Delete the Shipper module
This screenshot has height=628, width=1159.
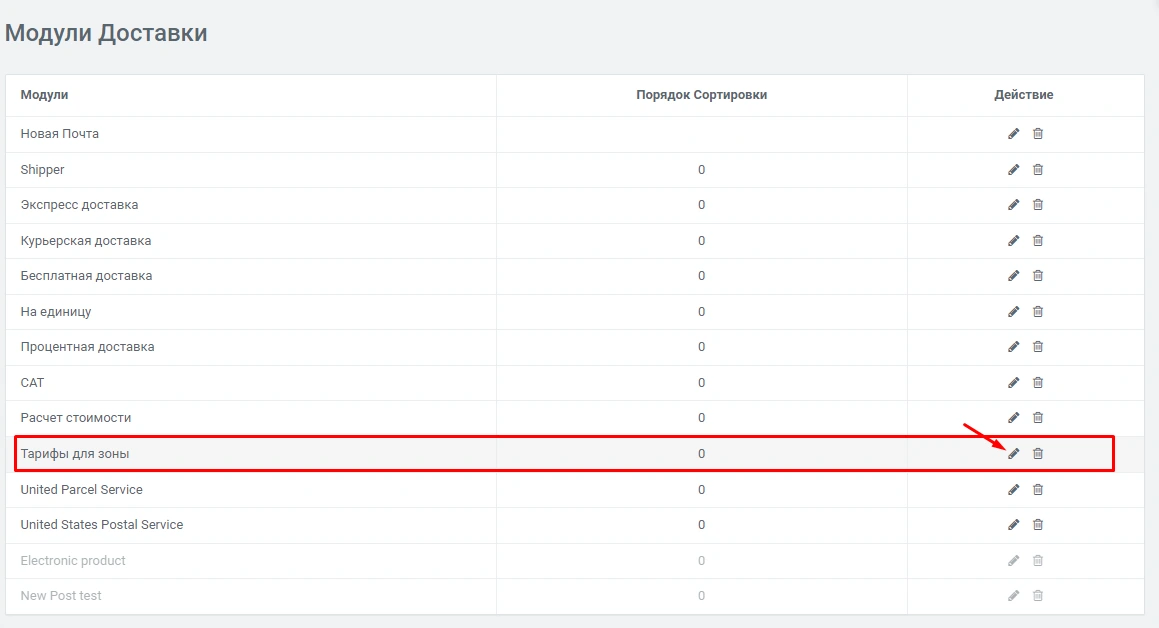1037,170
